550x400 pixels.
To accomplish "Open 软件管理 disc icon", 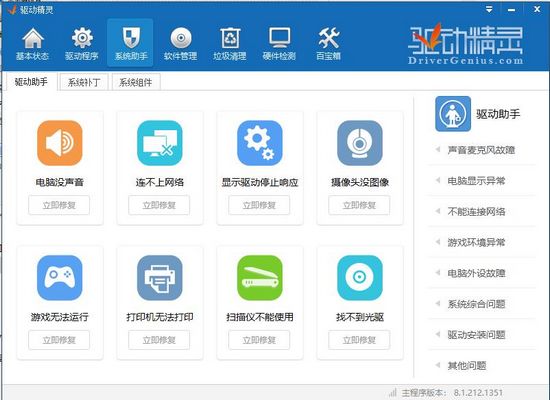I will 181,38.
